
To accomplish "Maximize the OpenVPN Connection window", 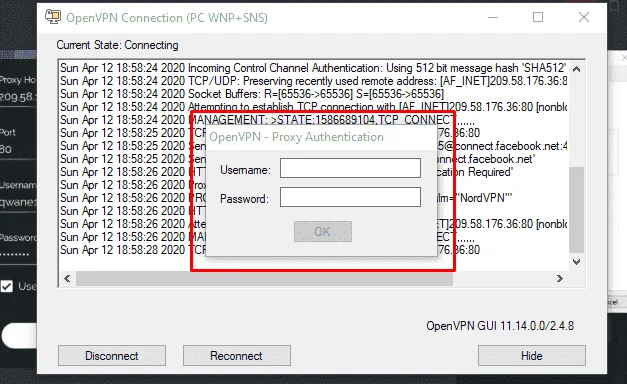I will [x=538, y=17].
